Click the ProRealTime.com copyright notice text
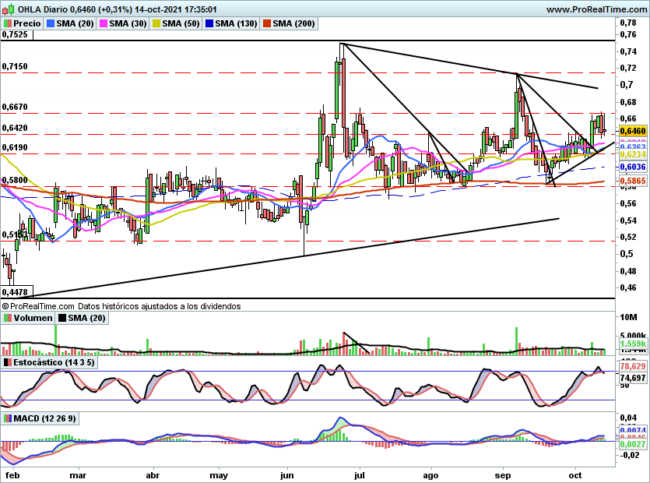The height and width of the screenshot is (483, 650). [121, 306]
